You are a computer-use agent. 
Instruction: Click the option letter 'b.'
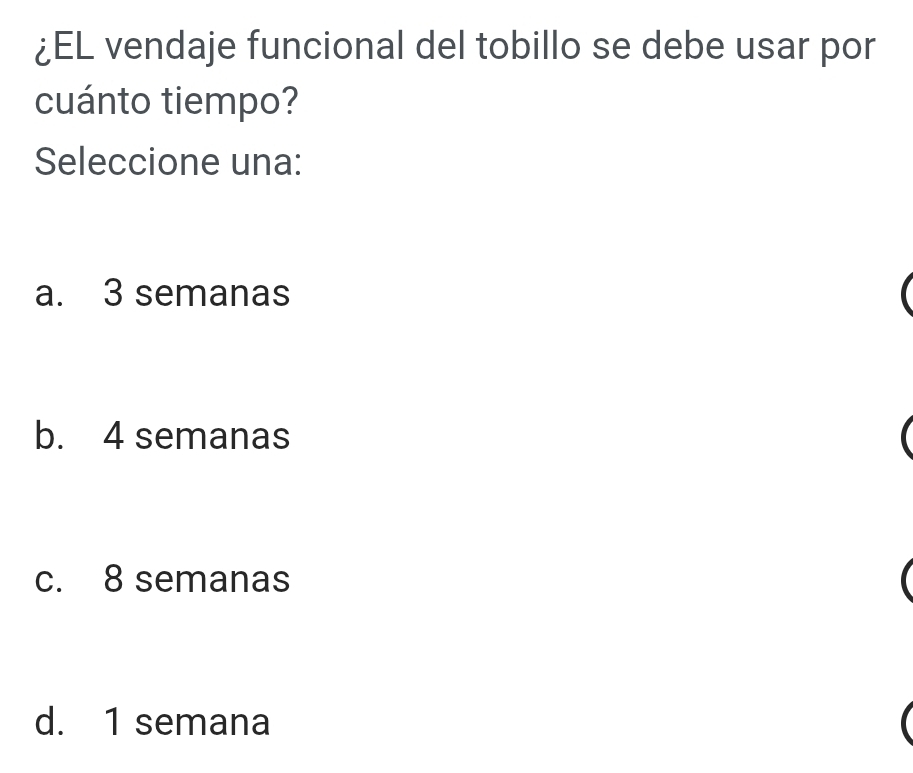[49, 435]
